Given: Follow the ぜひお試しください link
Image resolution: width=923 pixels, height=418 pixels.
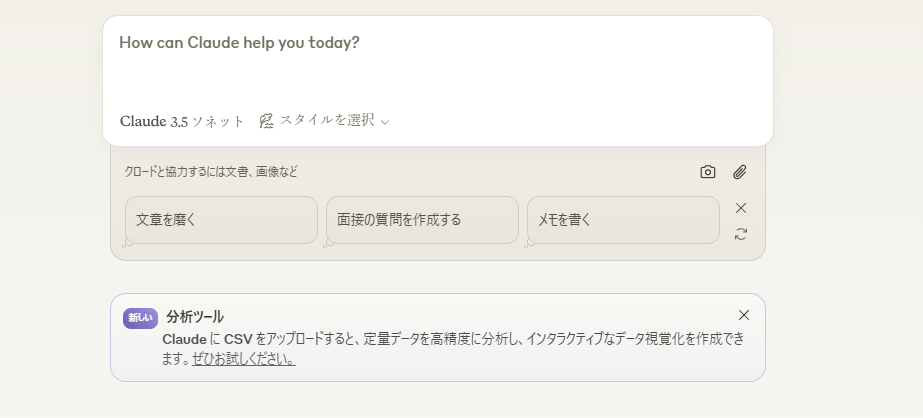Looking at the screenshot, I should tap(243, 359).
